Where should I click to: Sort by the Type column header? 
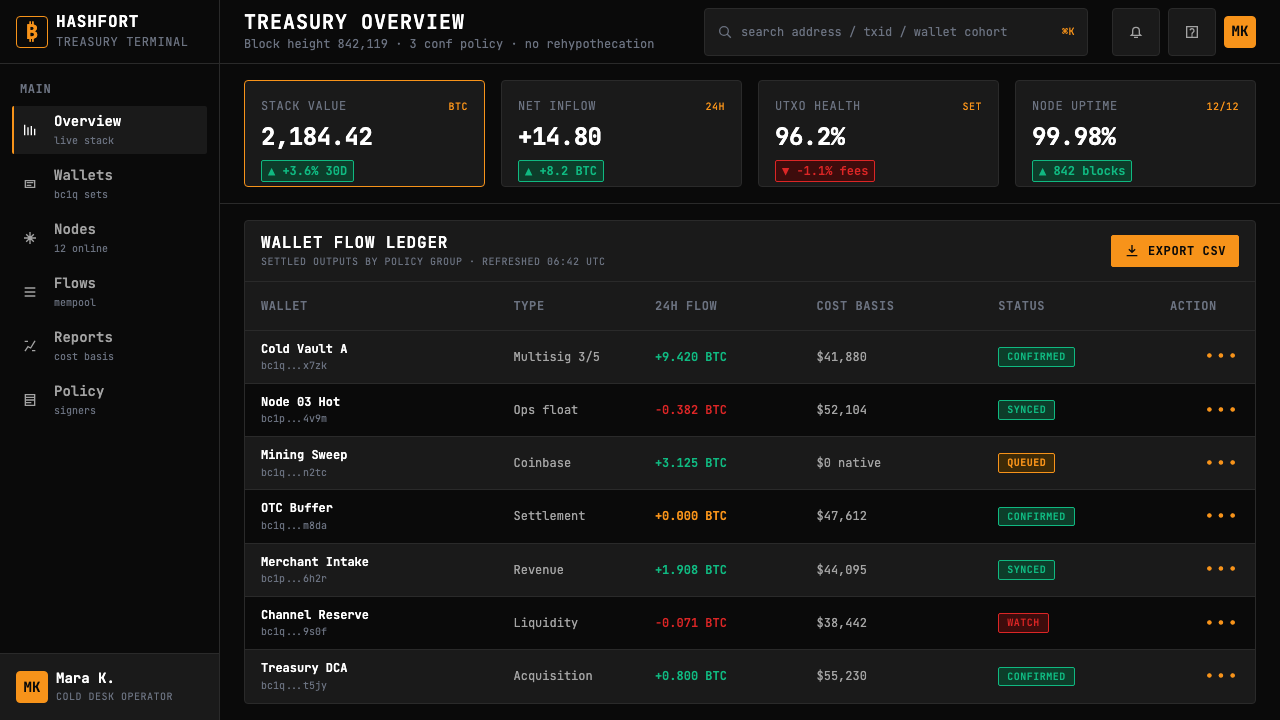[529, 306]
